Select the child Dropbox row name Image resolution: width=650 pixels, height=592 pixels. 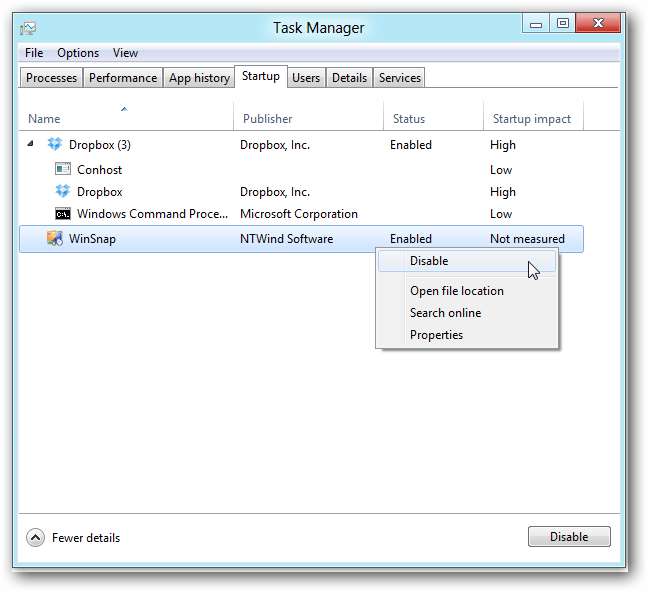pyautogui.click(x=99, y=192)
